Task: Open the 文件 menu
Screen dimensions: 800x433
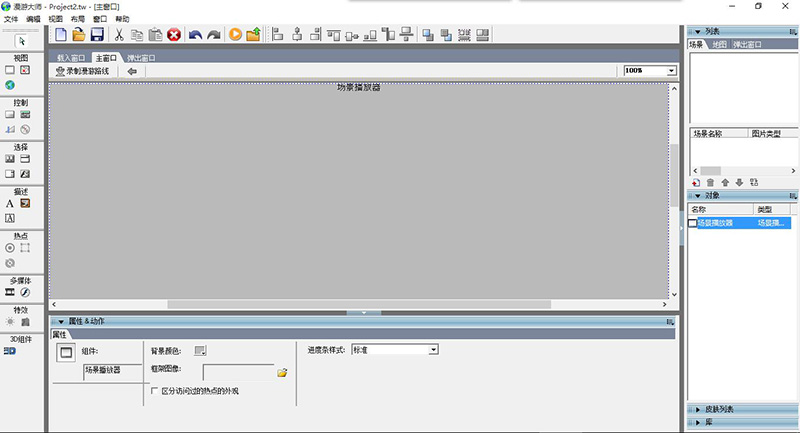Action: (x=11, y=19)
